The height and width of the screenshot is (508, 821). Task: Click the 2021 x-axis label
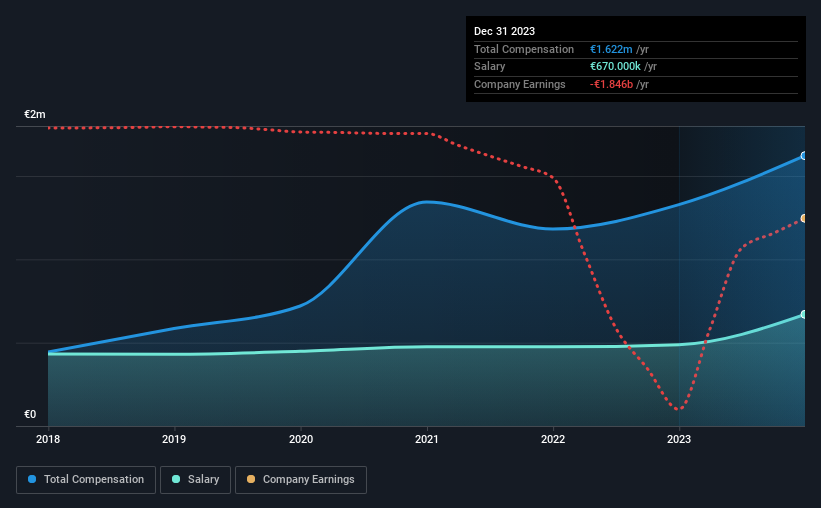click(427, 439)
